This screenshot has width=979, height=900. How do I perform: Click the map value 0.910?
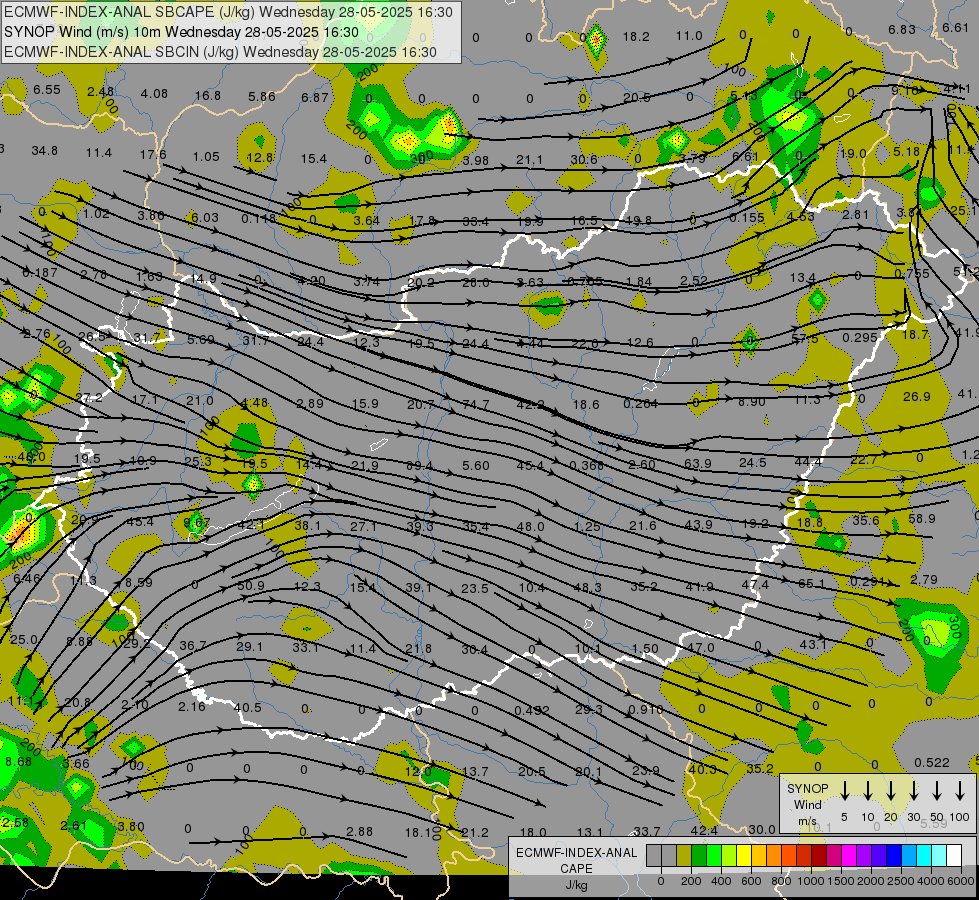point(646,710)
